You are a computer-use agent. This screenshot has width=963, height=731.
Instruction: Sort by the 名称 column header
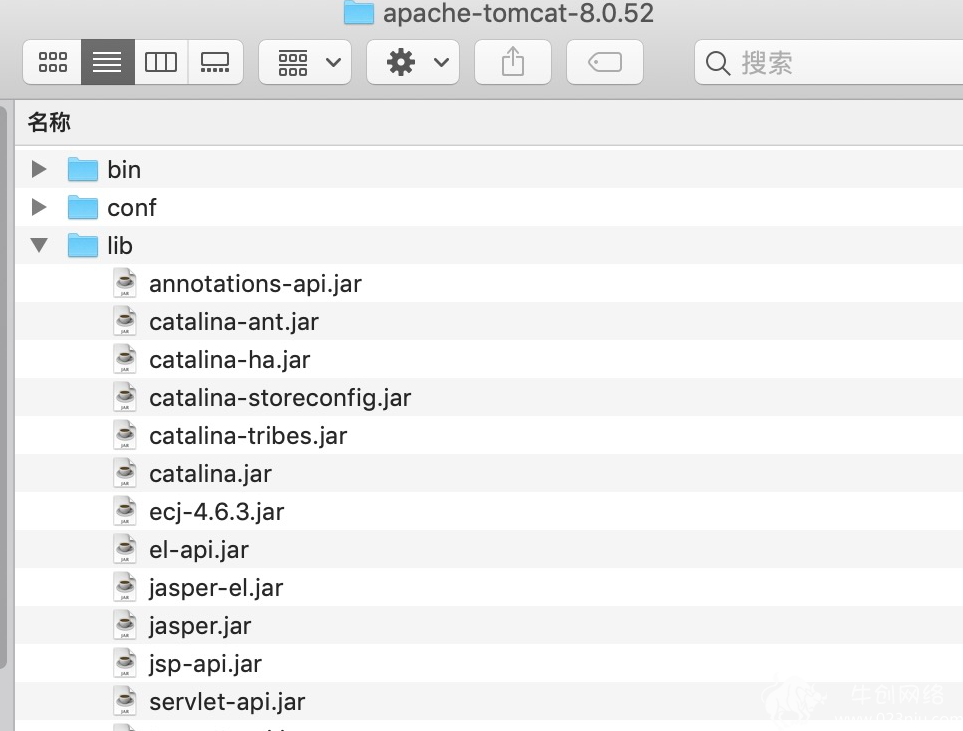tap(49, 122)
